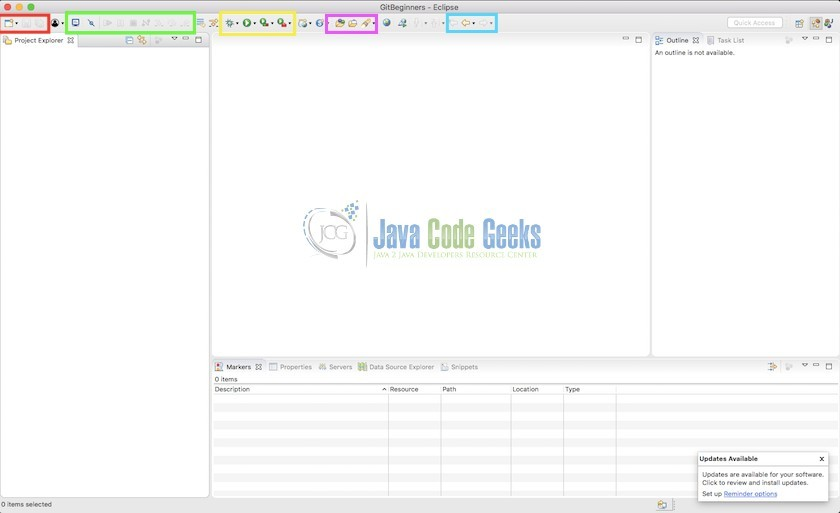Click the Updates Available notification text
Image resolution: width=840 pixels, height=513 pixels.
(763, 478)
